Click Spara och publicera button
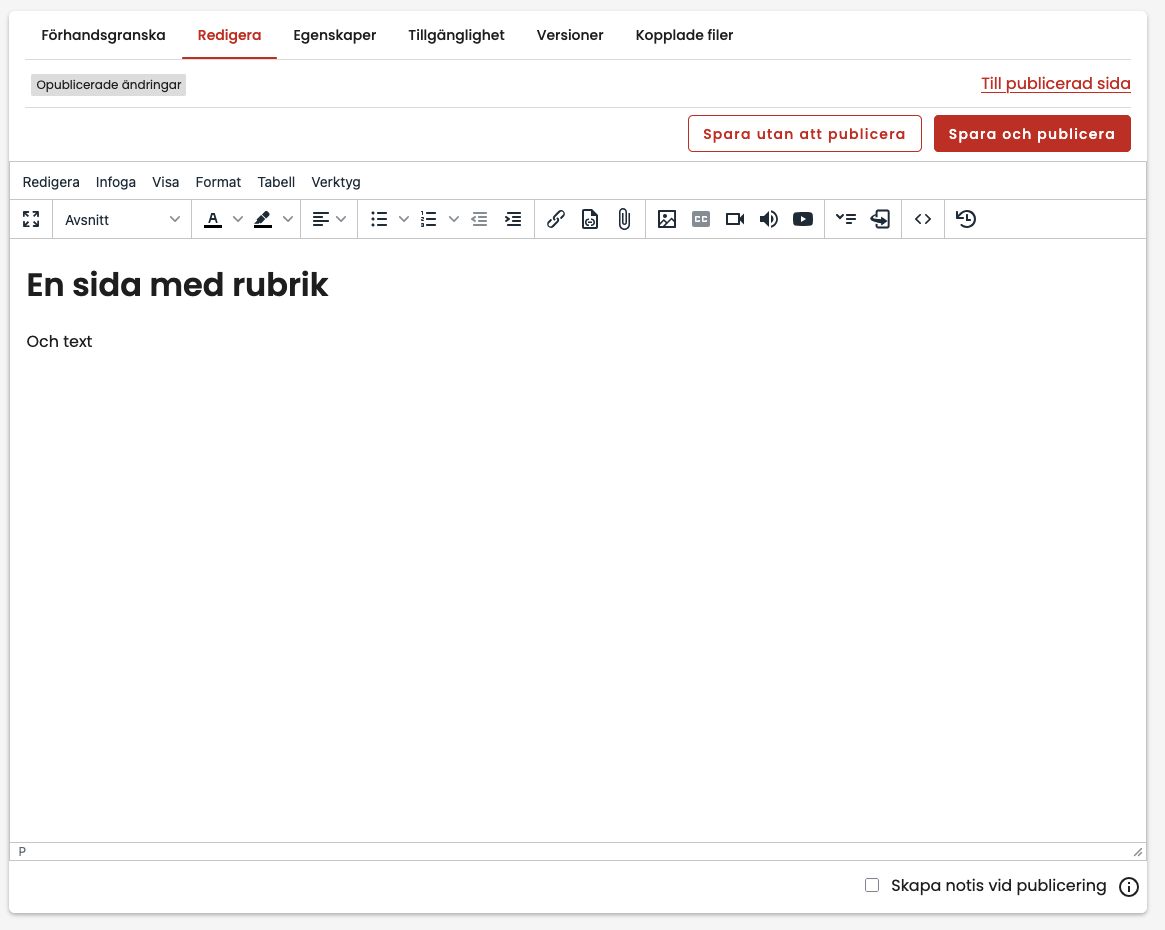 coord(1032,134)
